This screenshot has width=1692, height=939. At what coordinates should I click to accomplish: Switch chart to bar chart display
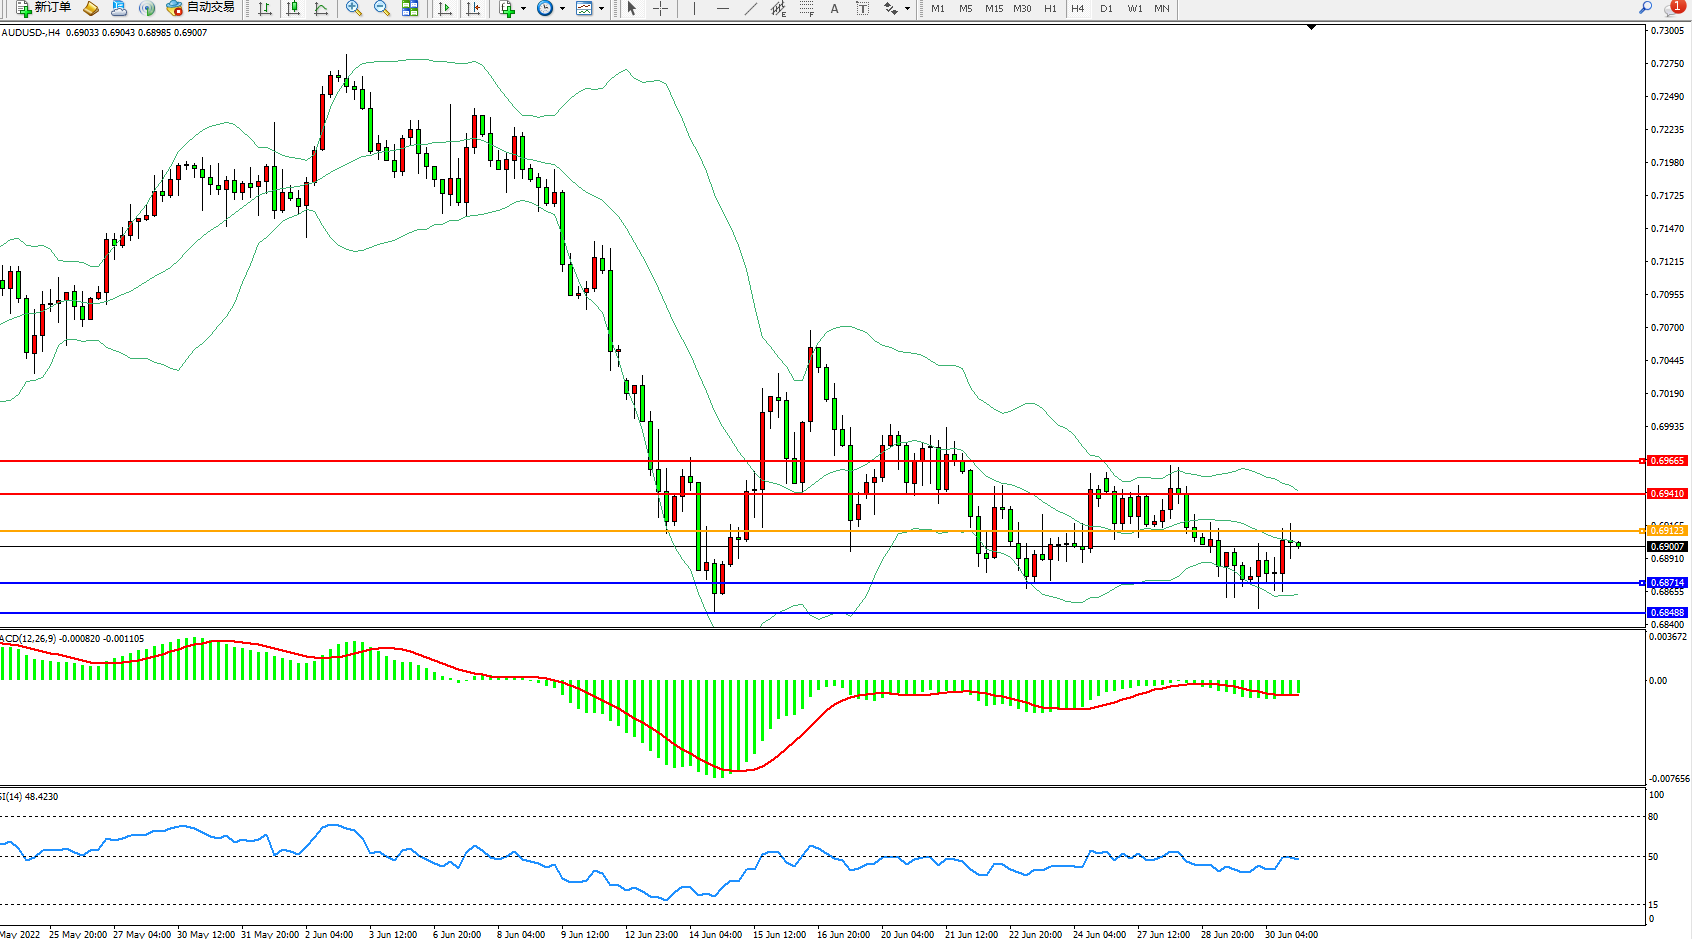pos(264,8)
